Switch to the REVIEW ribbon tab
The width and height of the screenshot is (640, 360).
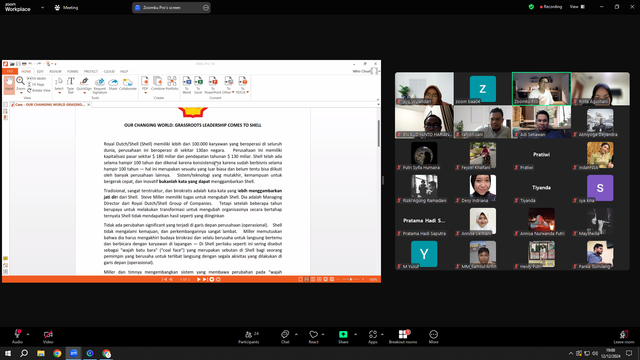[x=55, y=71]
